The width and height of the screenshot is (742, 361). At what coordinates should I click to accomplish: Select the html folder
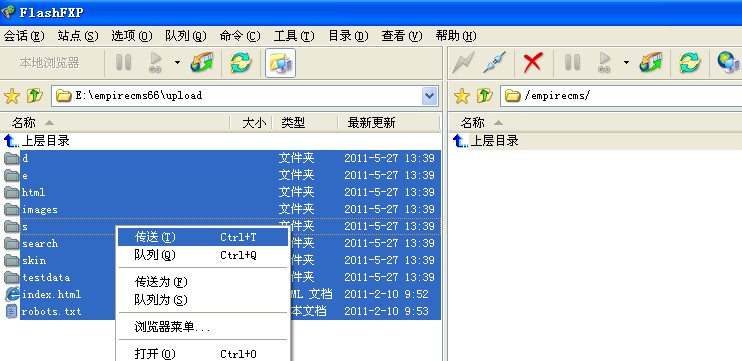[222, 193]
